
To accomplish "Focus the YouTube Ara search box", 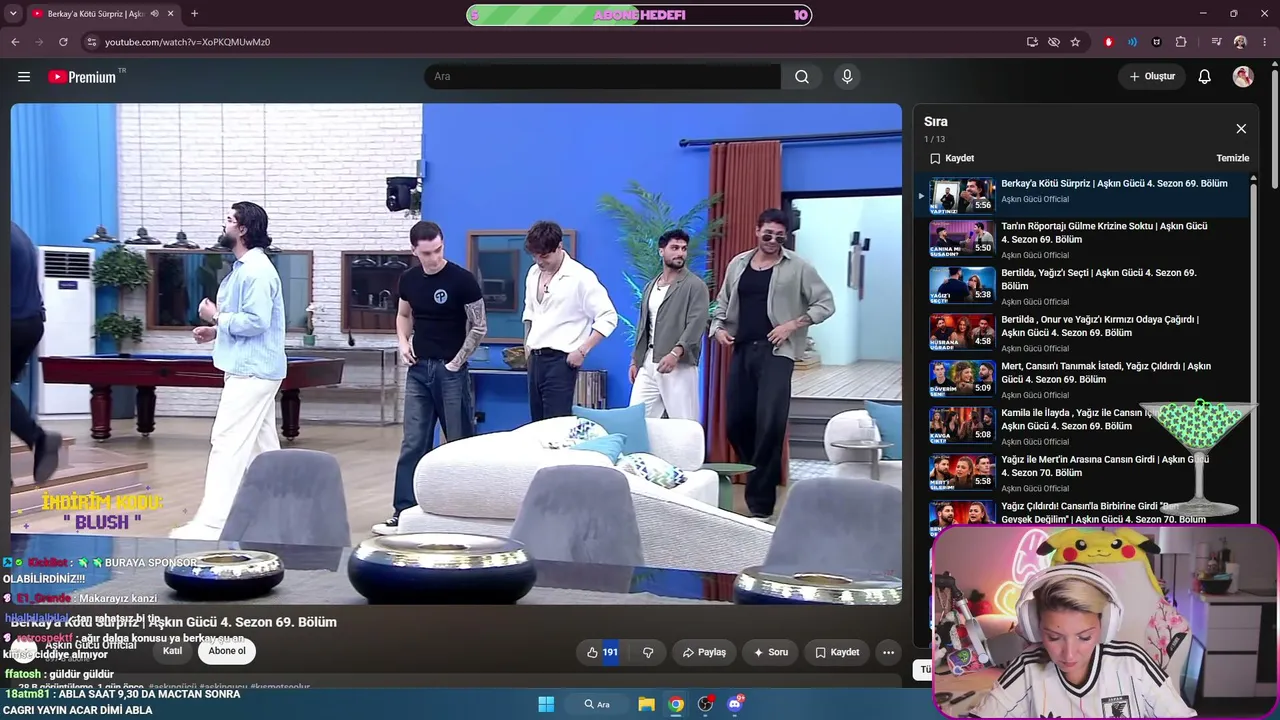I will pos(602,77).
